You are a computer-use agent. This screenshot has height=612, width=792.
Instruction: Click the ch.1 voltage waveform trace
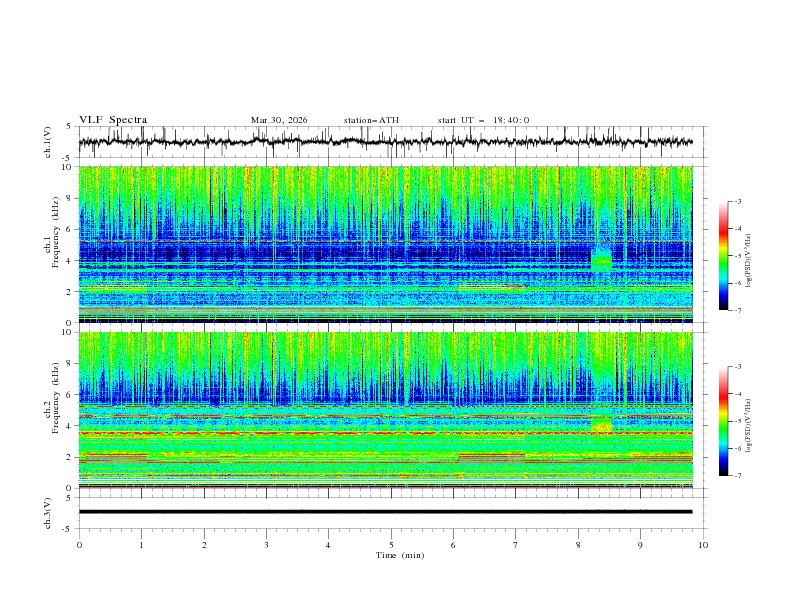385,142
